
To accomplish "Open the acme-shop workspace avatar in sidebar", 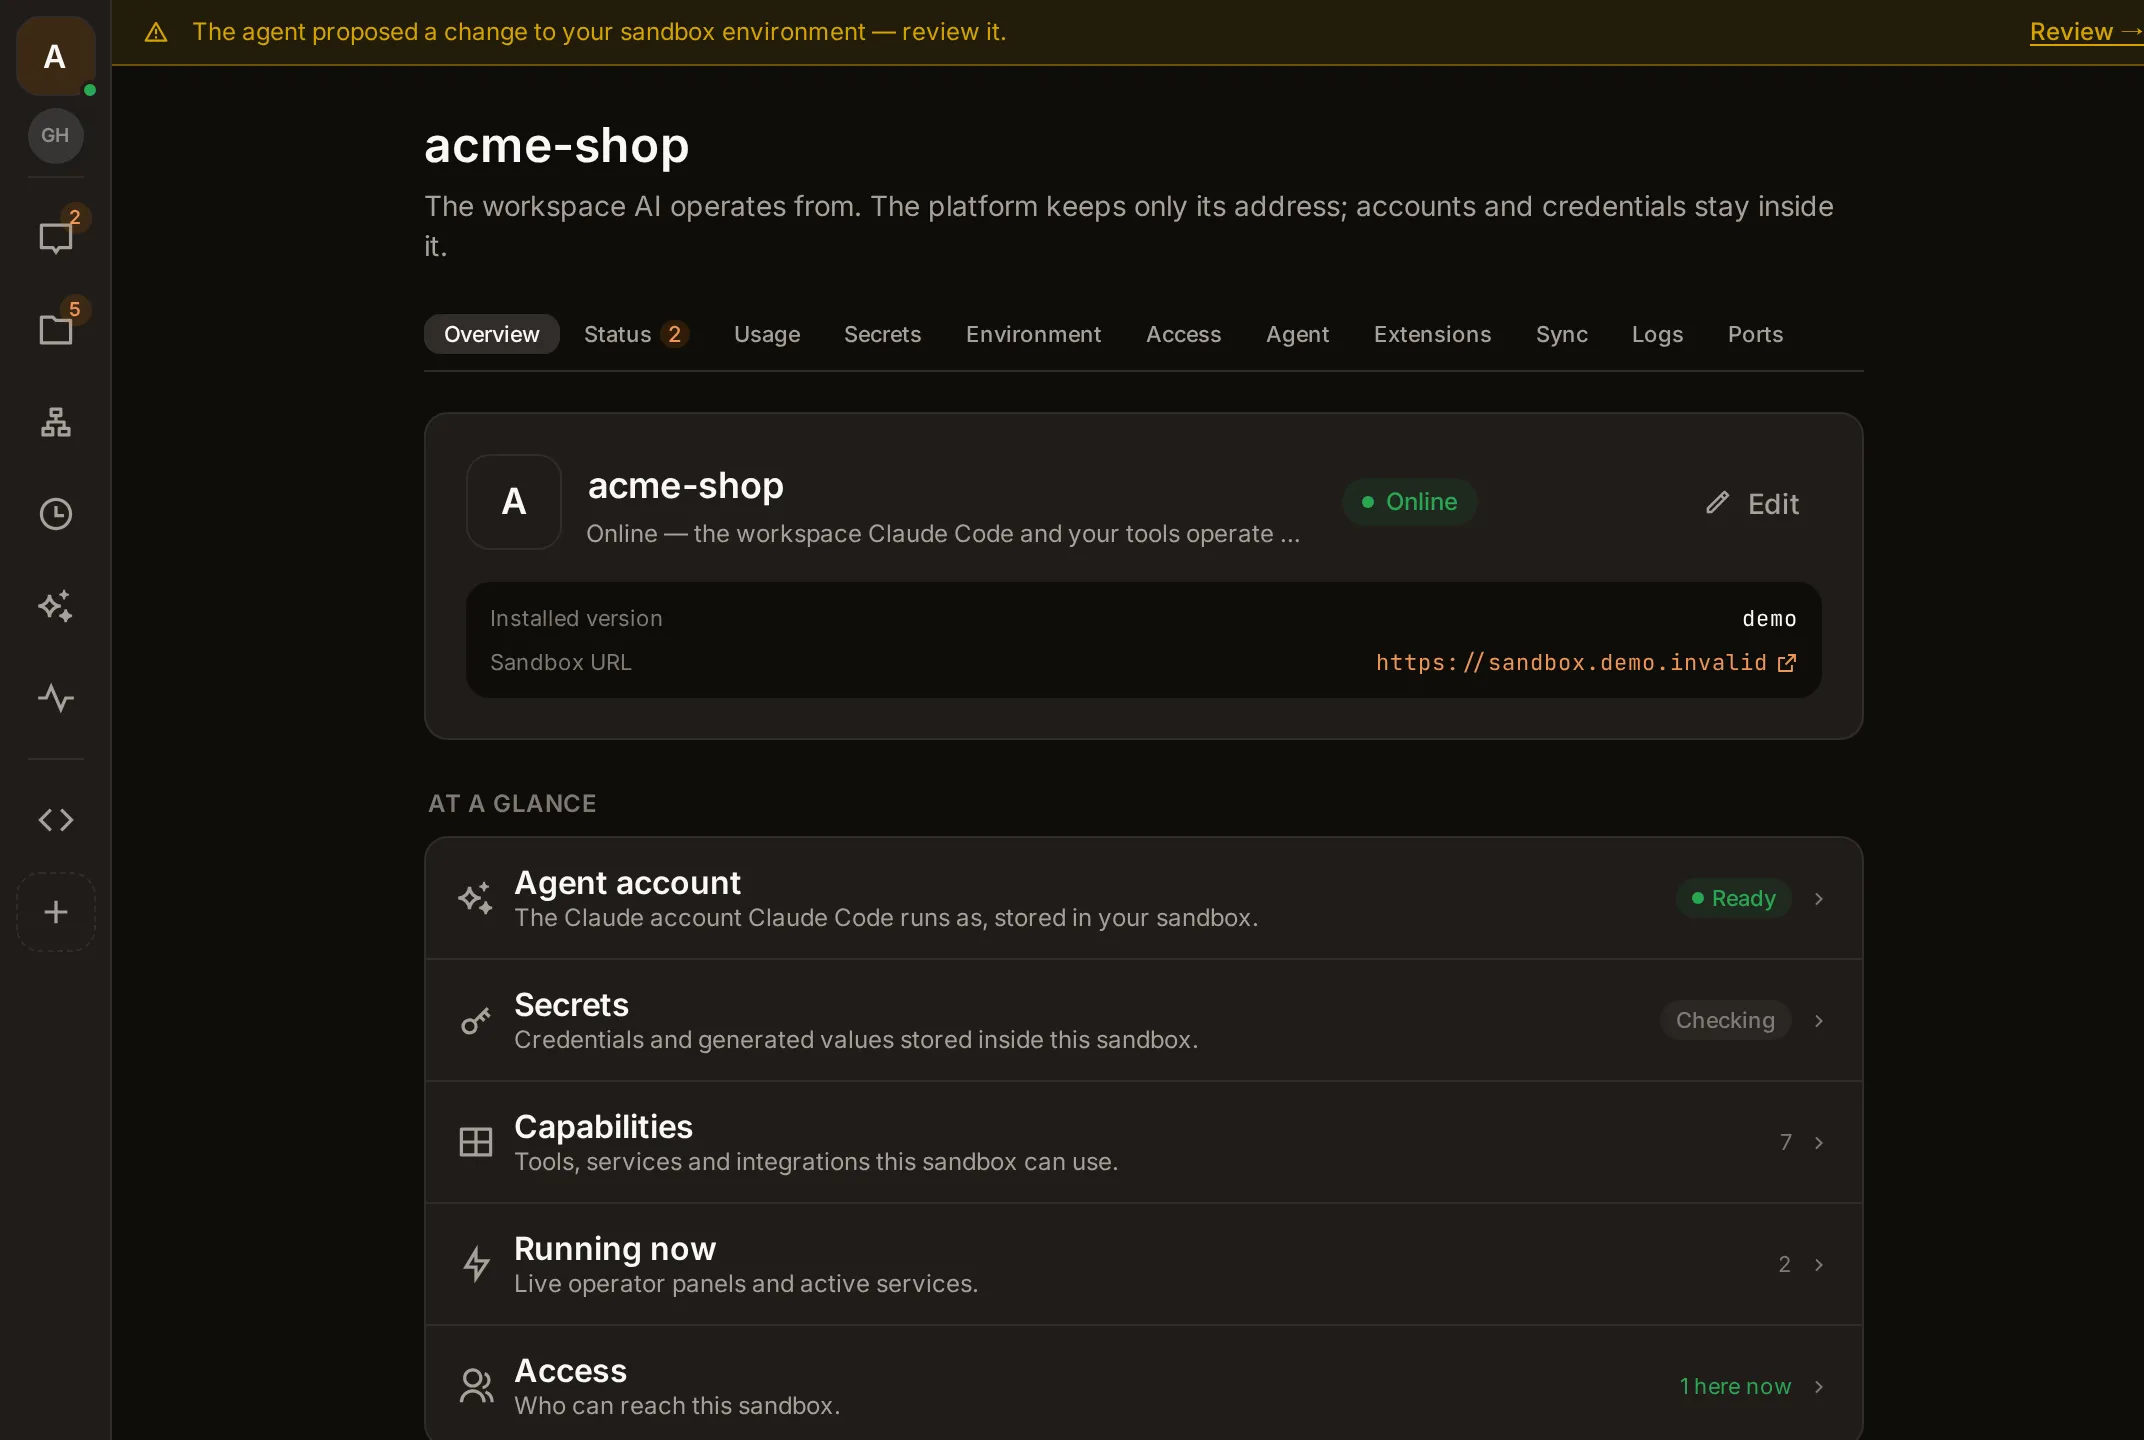I will 55,56.
